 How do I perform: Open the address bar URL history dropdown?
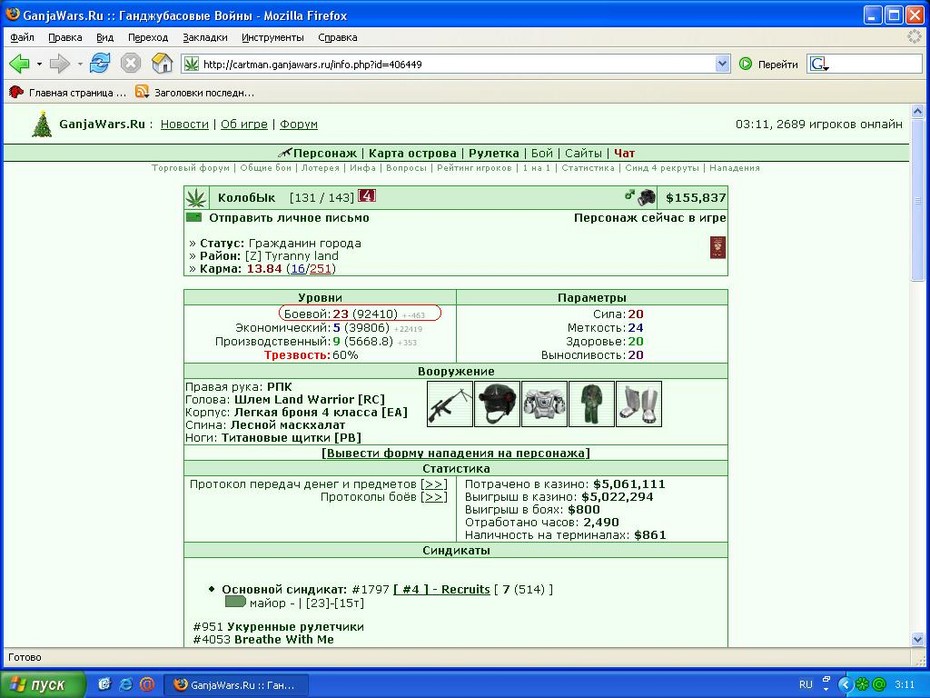tap(722, 63)
